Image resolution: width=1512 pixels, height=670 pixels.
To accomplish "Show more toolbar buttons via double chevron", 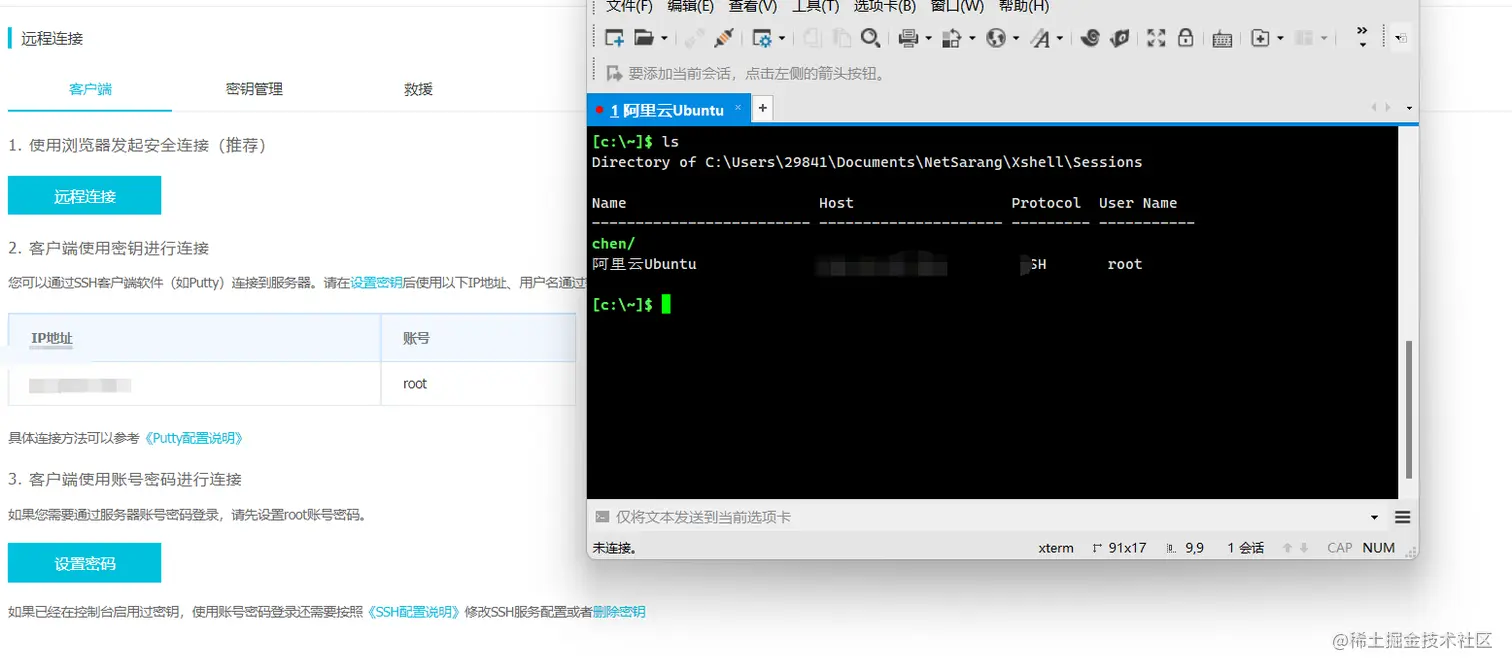I will click(1362, 31).
